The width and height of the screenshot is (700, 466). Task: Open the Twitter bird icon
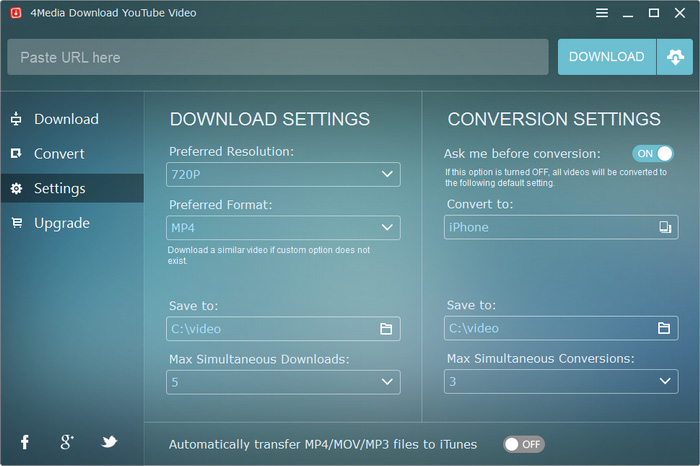click(x=109, y=442)
